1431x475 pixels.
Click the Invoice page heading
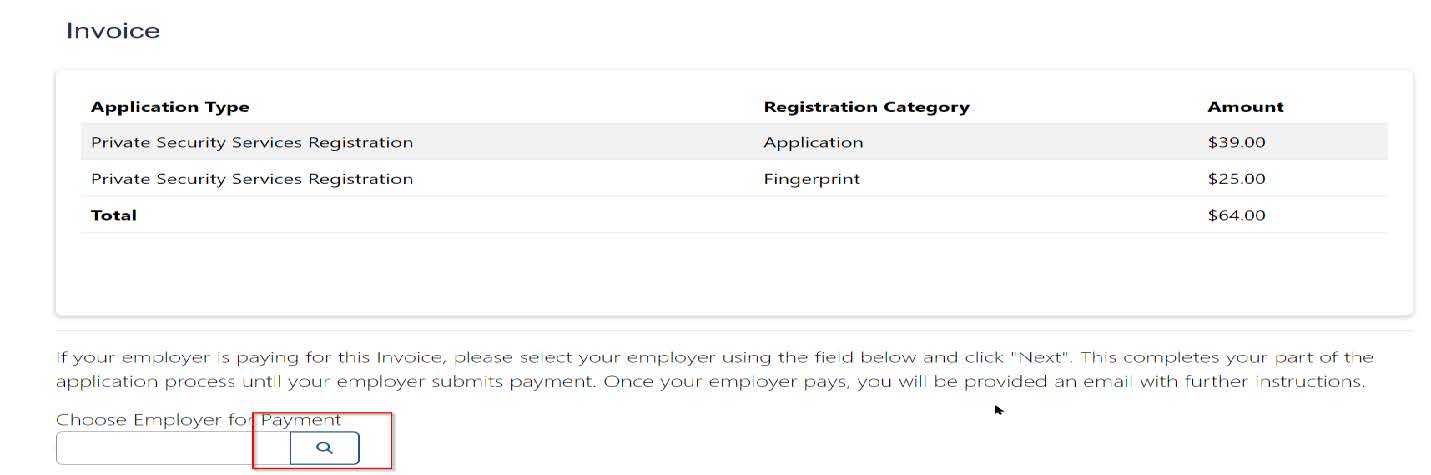(x=113, y=31)
